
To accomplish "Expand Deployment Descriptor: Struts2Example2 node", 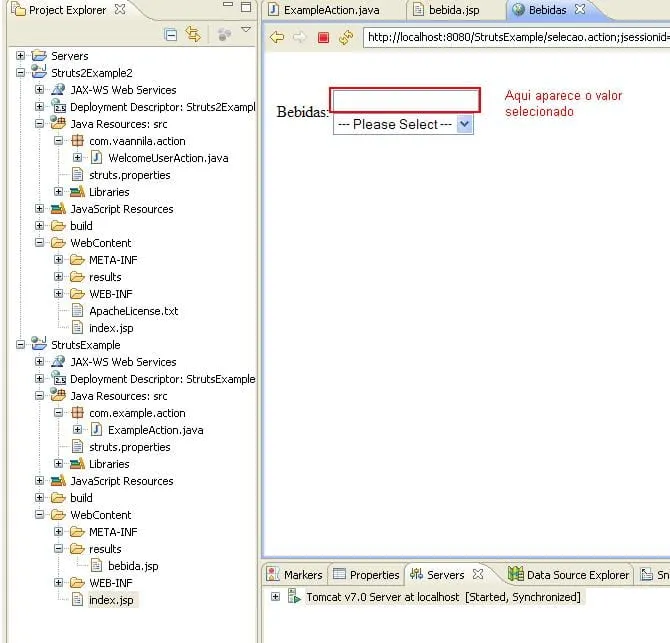I will pos(39,106).
